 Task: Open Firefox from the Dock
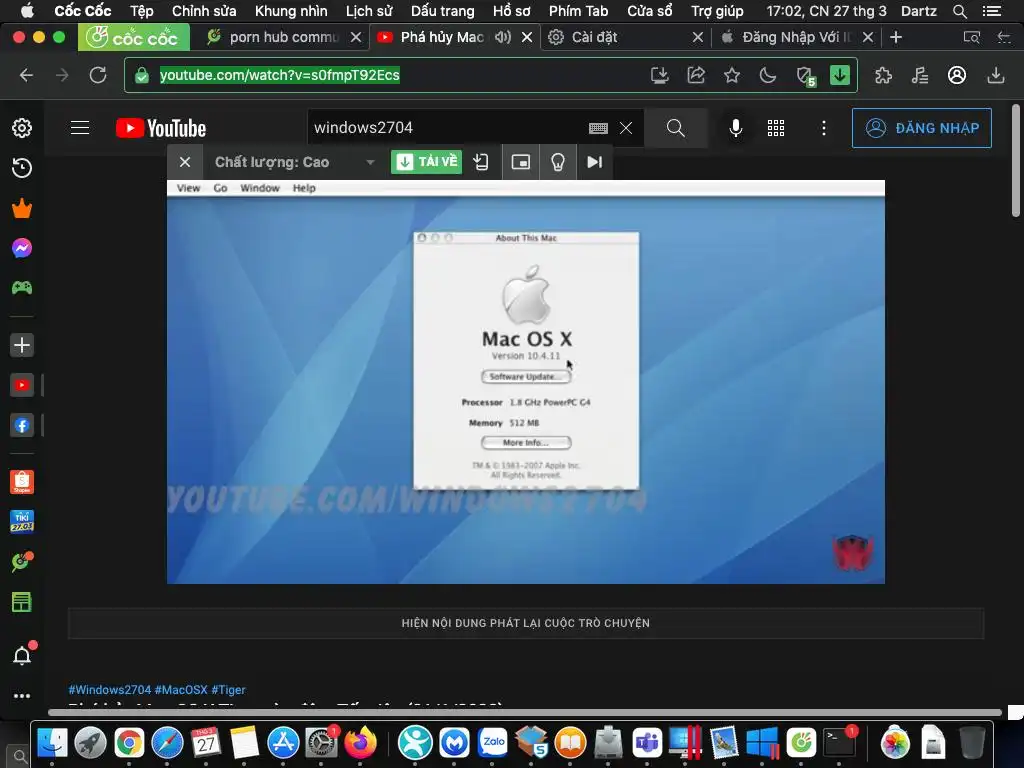pyautogui.click(x=360, y=743)
